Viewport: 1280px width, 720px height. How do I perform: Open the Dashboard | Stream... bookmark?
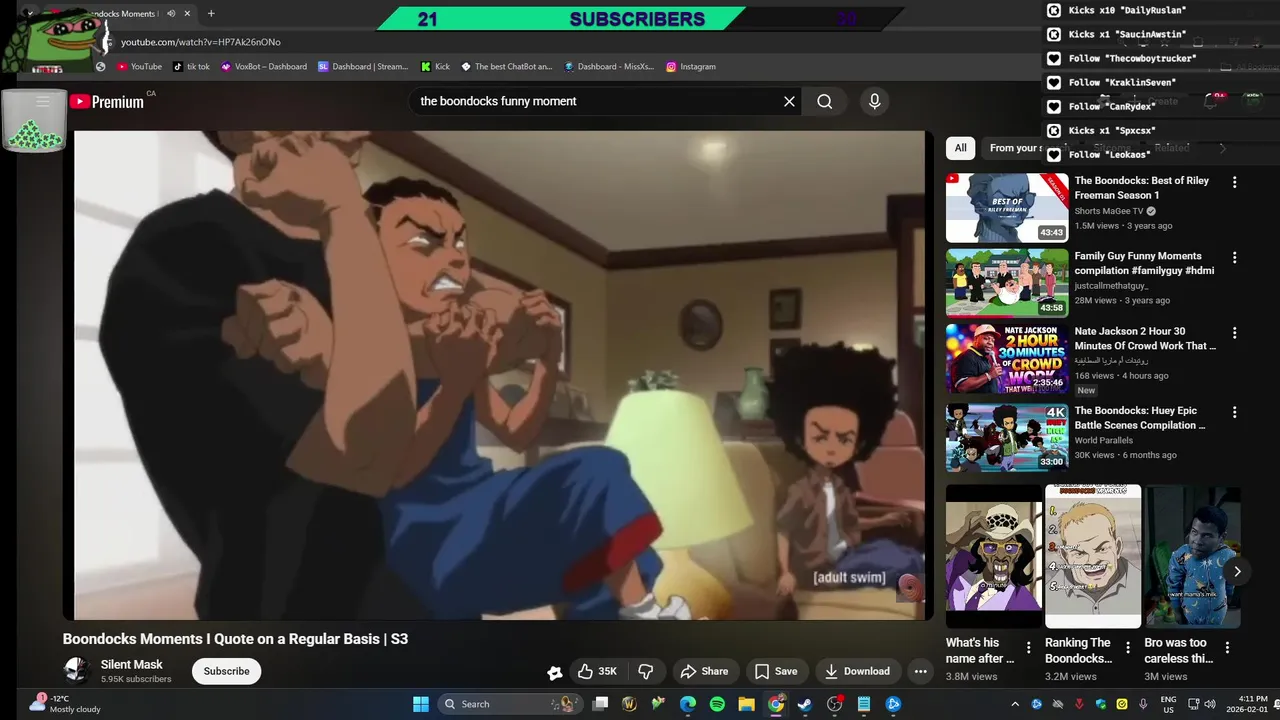tap(363, 66)
